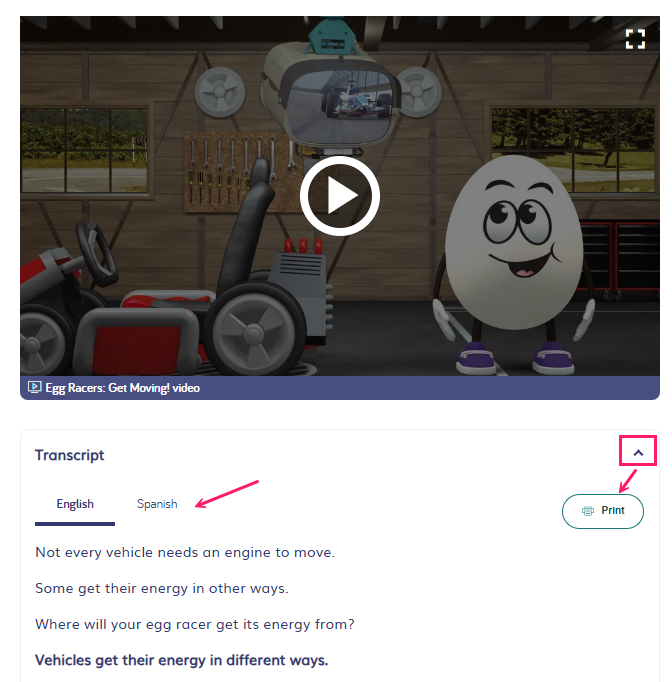Print the transcript
The height and width of the screenshot is (682, 672).
pyautogui.click(x=603, y=511)
